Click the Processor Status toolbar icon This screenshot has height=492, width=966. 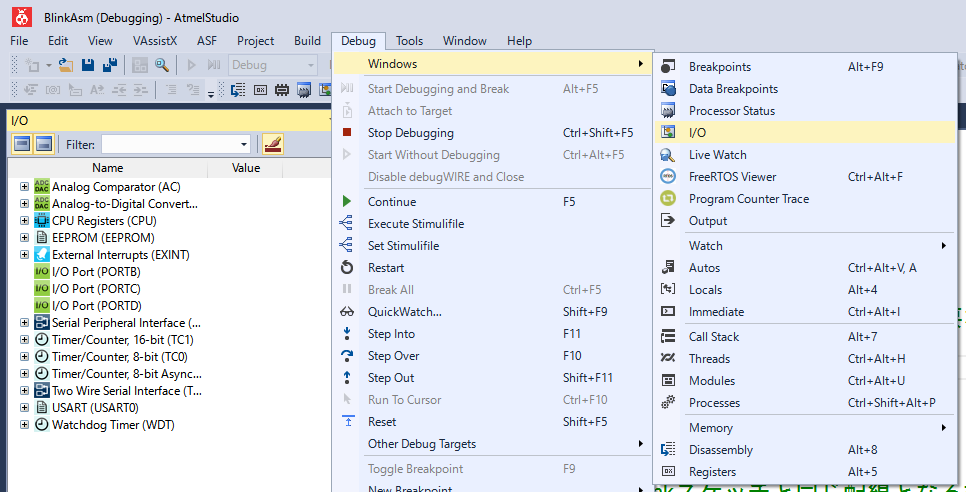(304, 90)
